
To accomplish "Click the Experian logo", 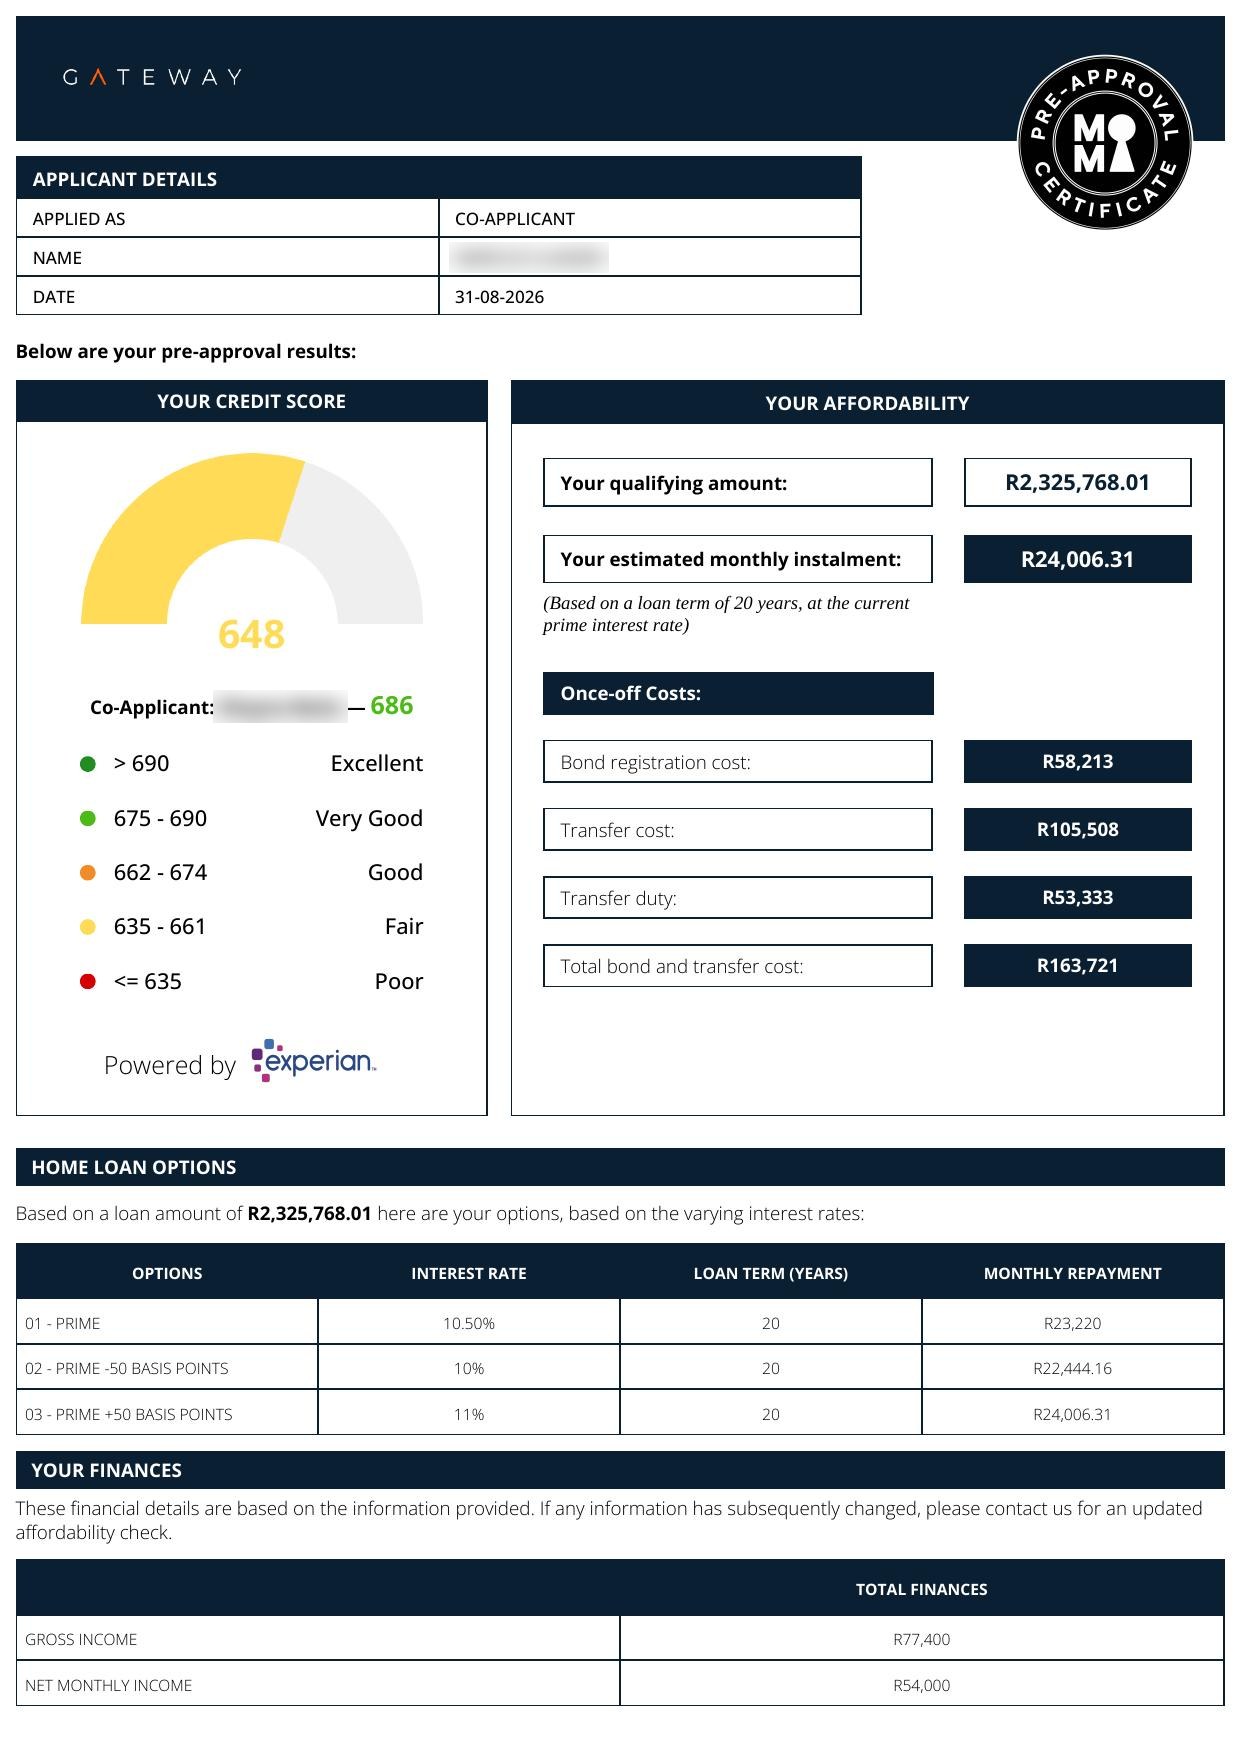I will click(x=314, y=1061).
